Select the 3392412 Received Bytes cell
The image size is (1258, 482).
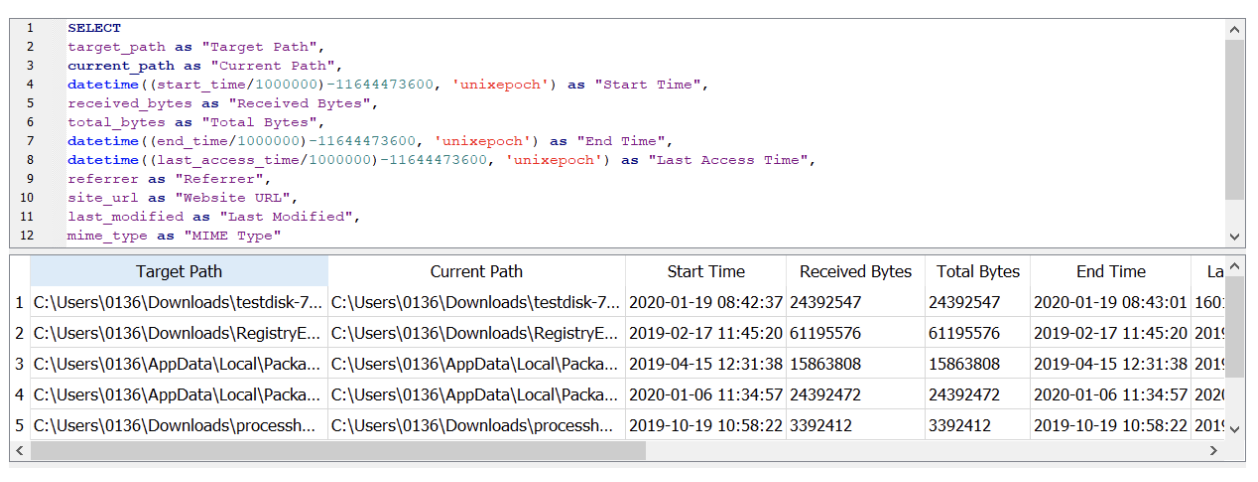pos(856,425)
